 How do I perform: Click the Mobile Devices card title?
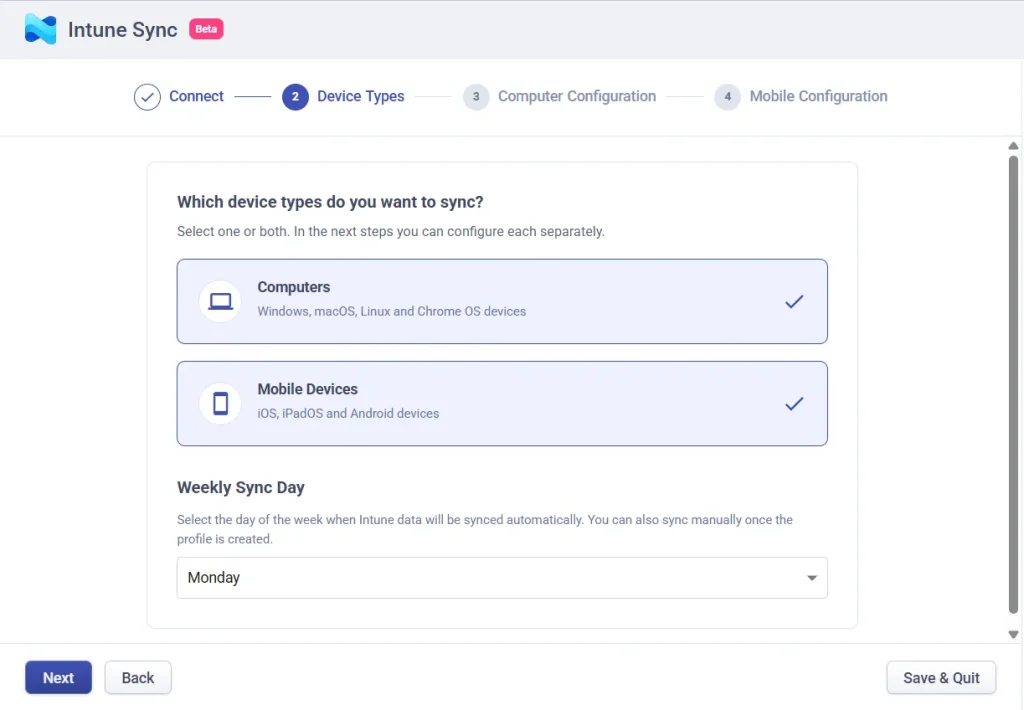point(308,389)
